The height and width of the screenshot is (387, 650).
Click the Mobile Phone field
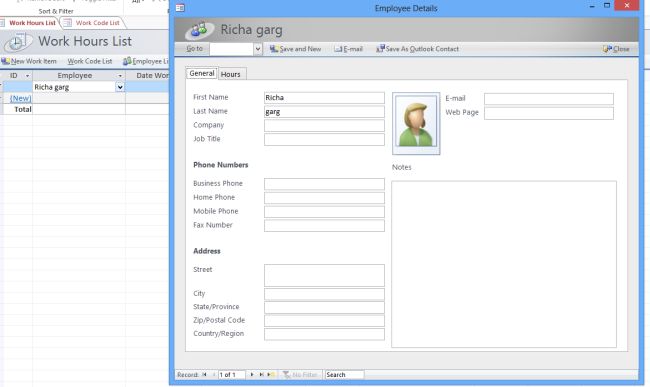click(x=324, y=212)
